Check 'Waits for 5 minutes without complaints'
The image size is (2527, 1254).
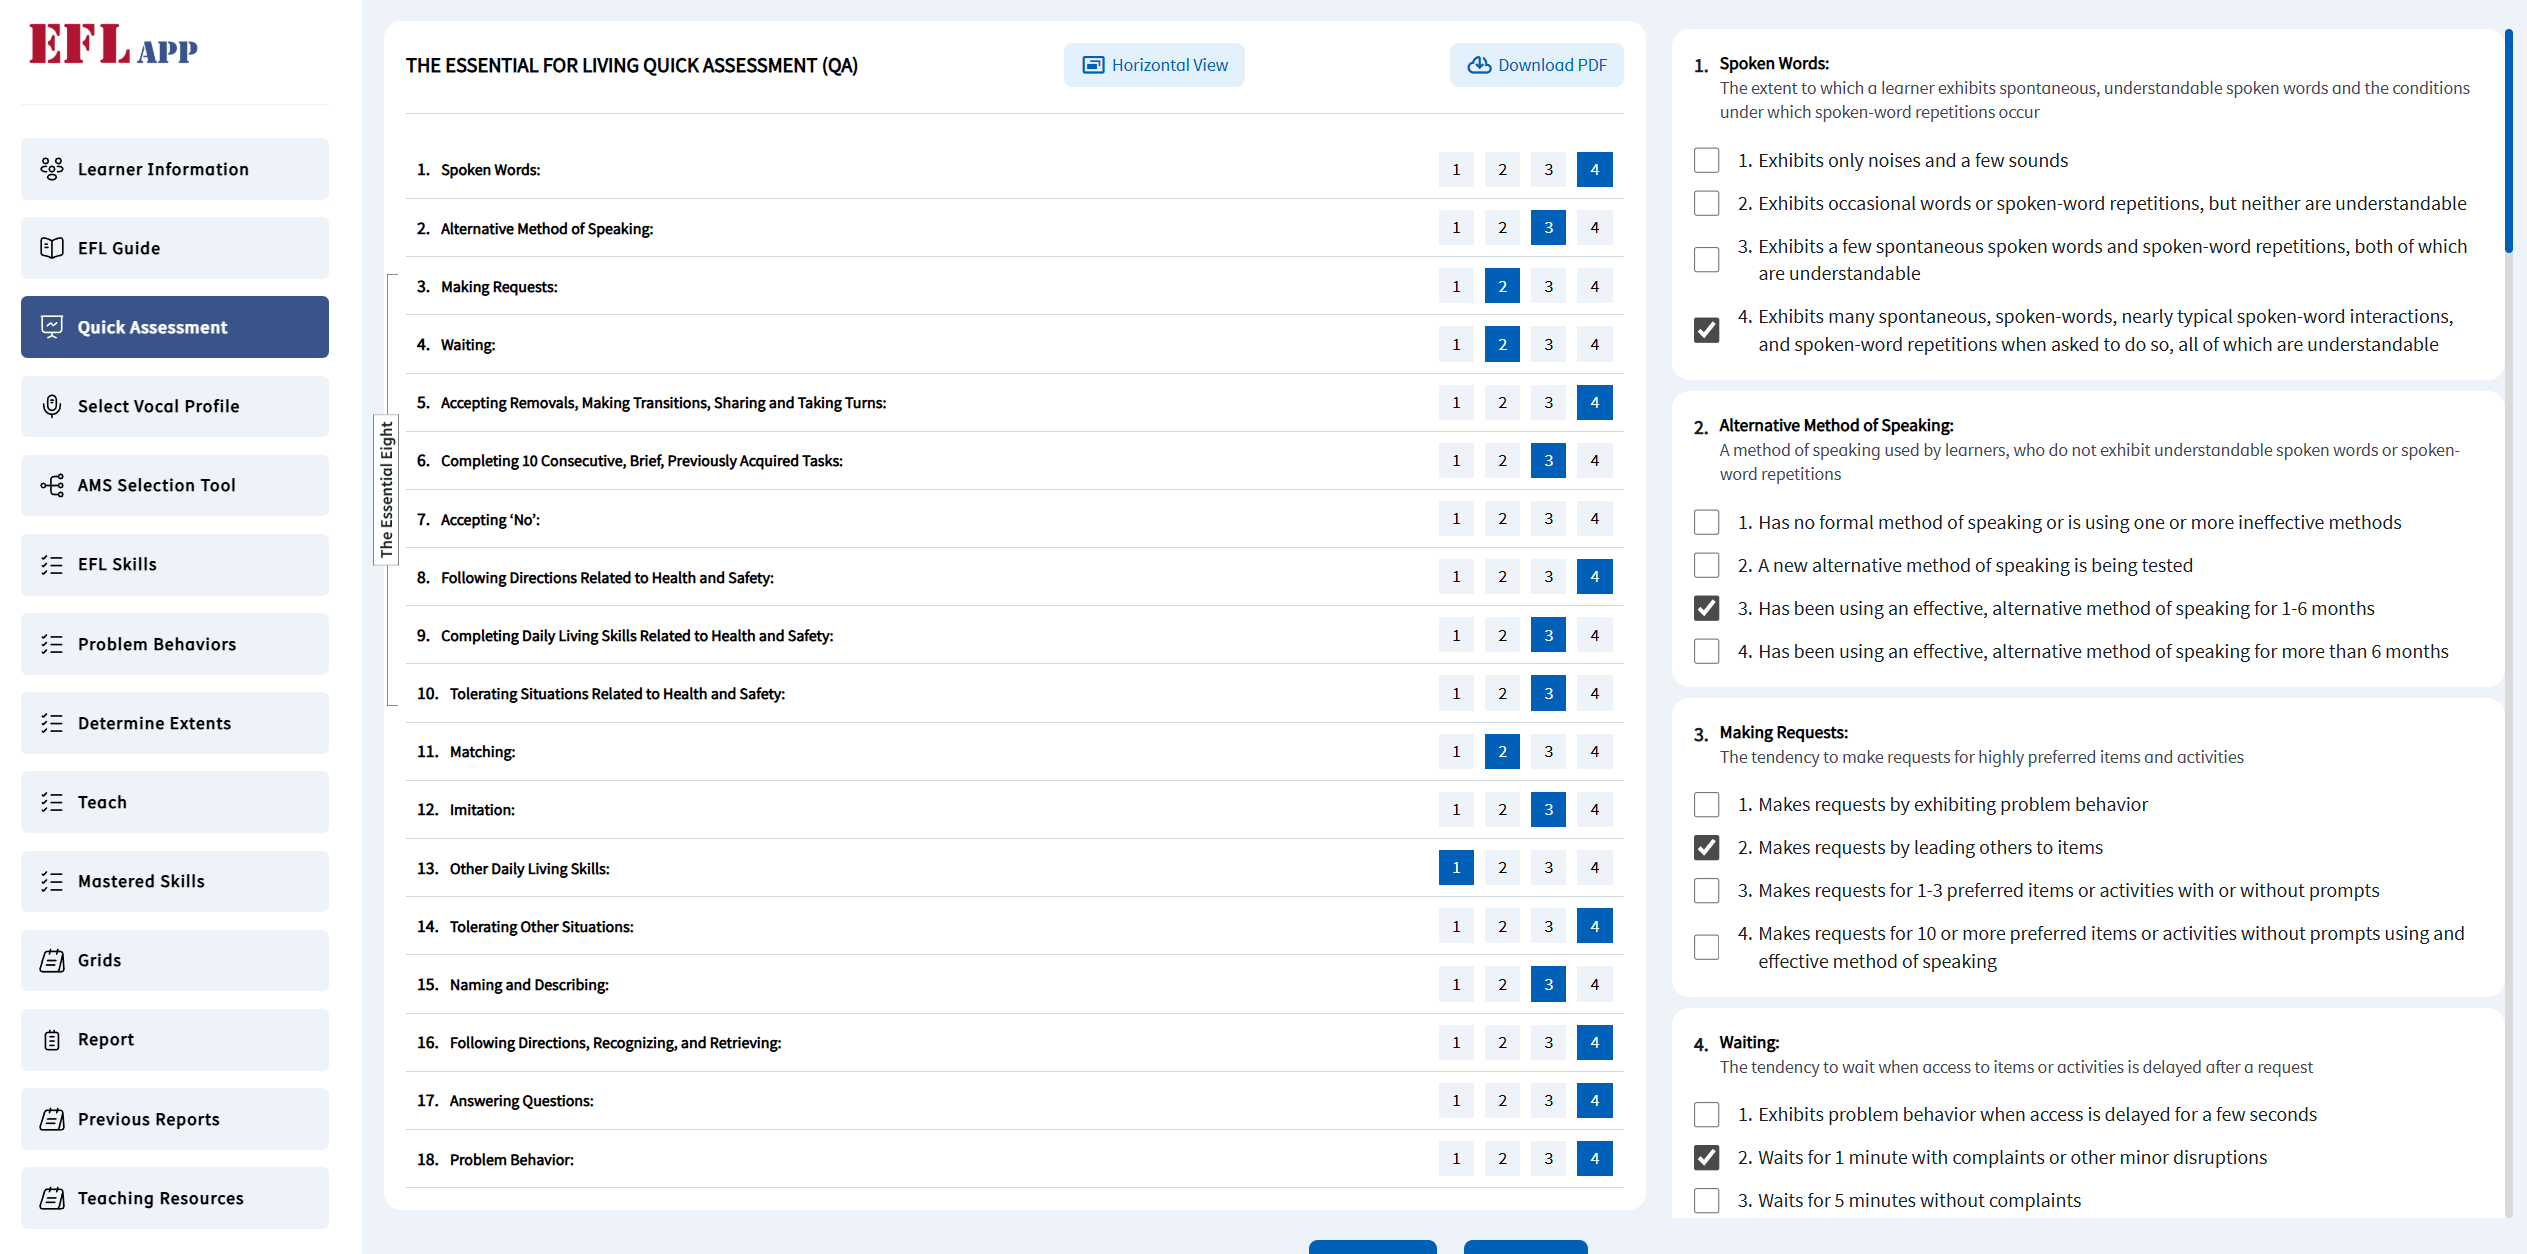1707,1201
